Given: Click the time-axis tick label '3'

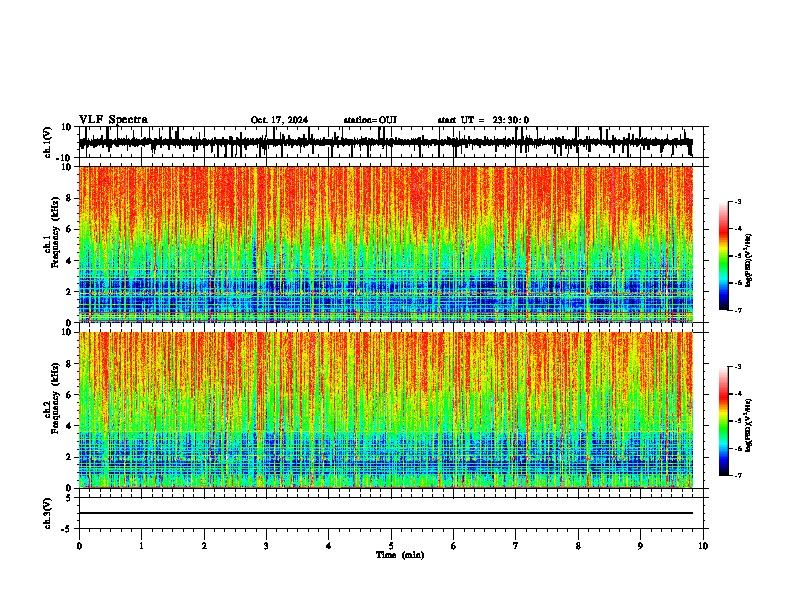Looking at the screenshot, I should pyautogui.click(x=266, y=546).
